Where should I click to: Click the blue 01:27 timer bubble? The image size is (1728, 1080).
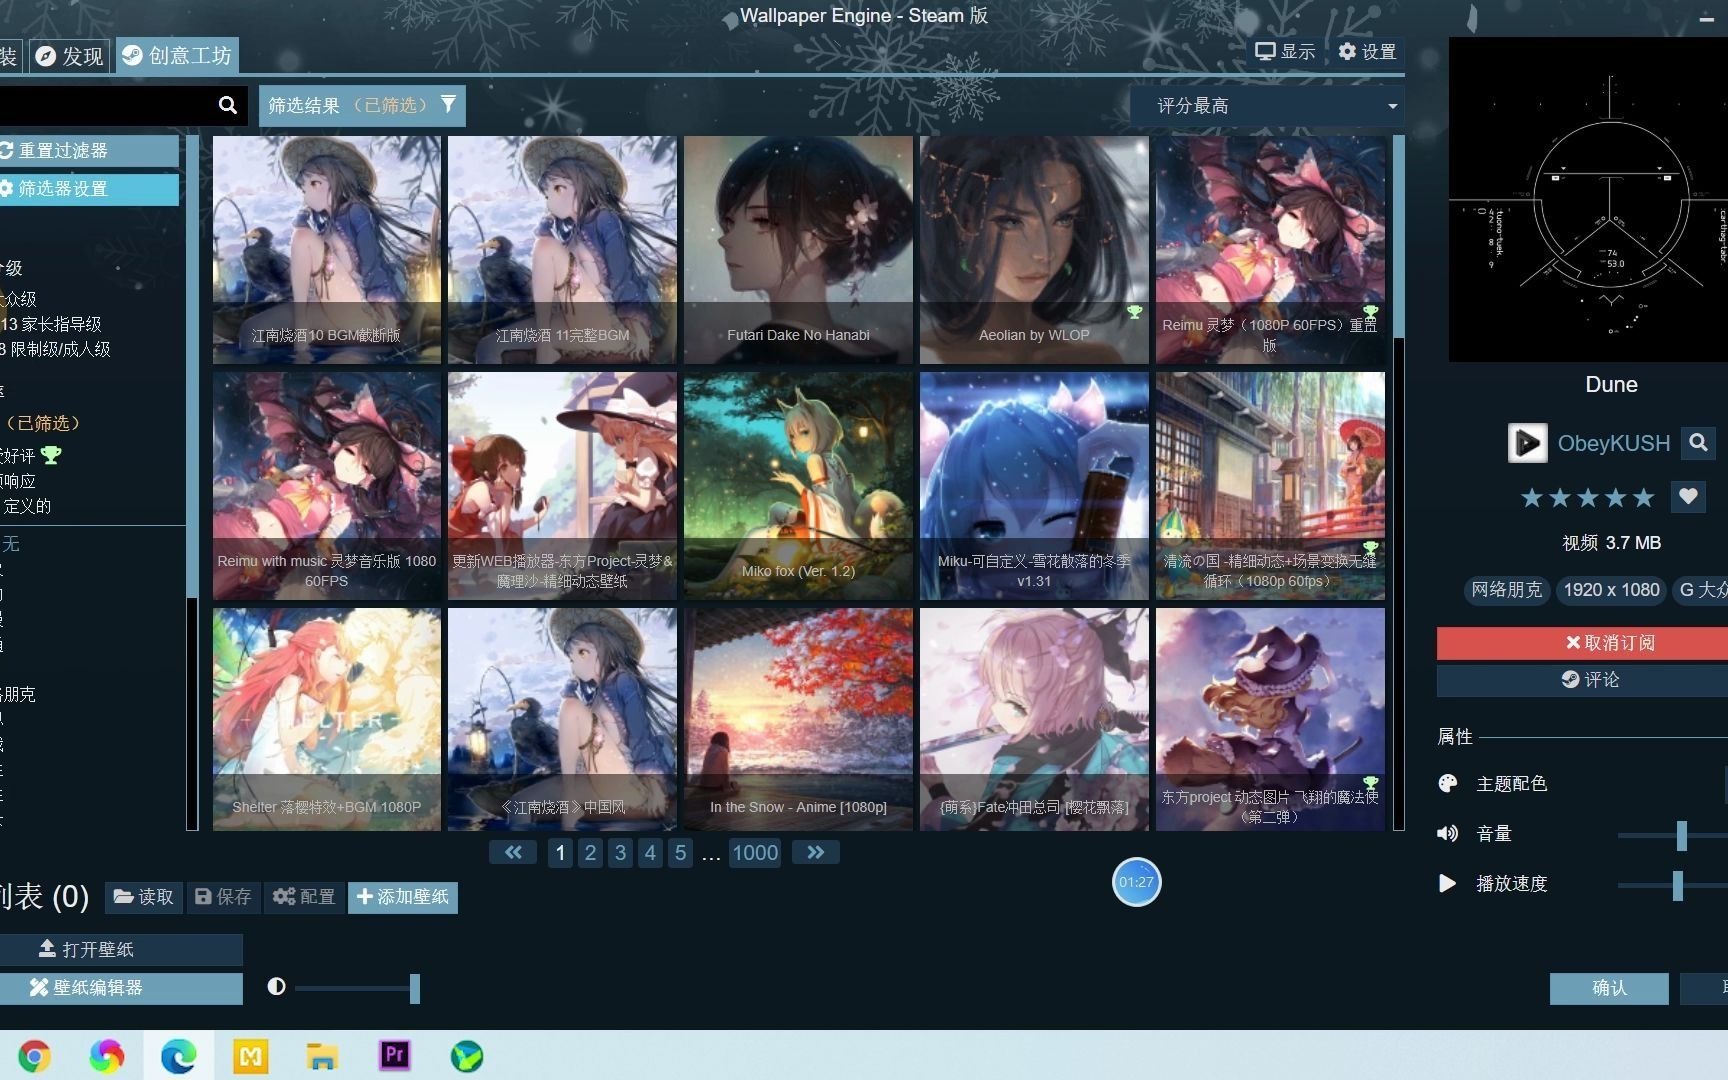click(x=1136, y=882)
